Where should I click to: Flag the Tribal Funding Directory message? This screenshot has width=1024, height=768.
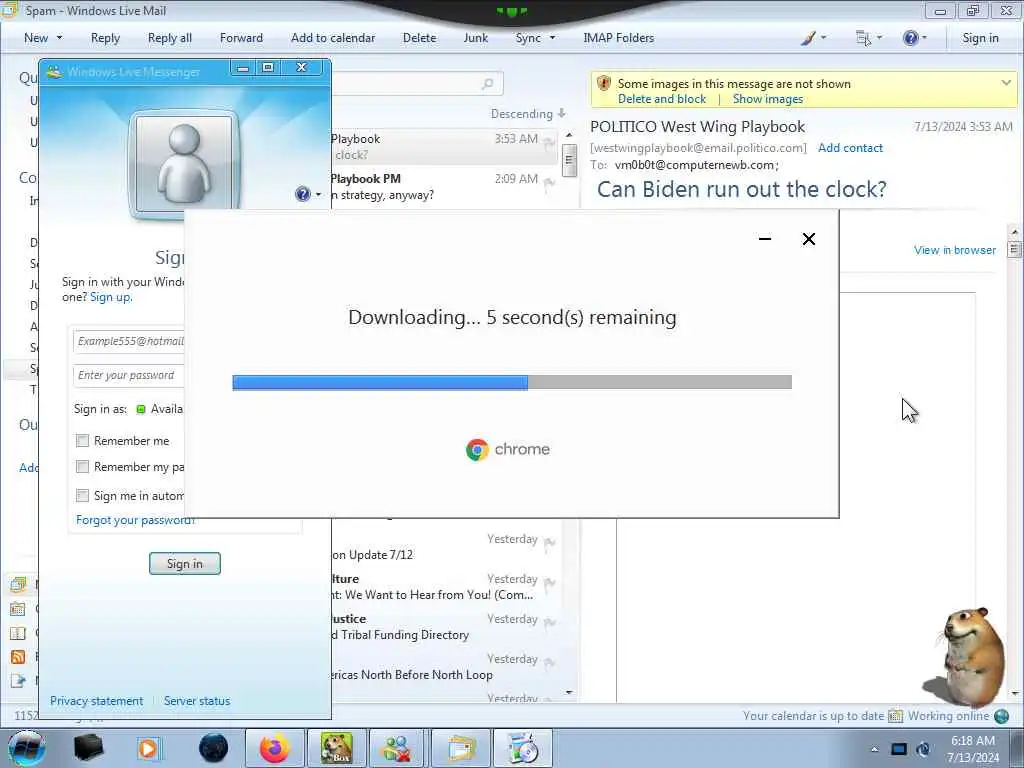[x=549, y=623]
